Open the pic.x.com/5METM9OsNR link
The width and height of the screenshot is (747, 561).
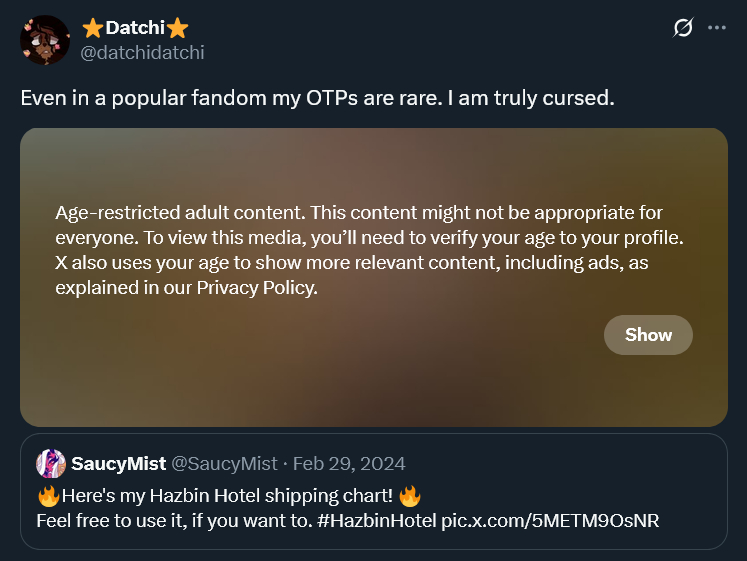click(550, 521)
